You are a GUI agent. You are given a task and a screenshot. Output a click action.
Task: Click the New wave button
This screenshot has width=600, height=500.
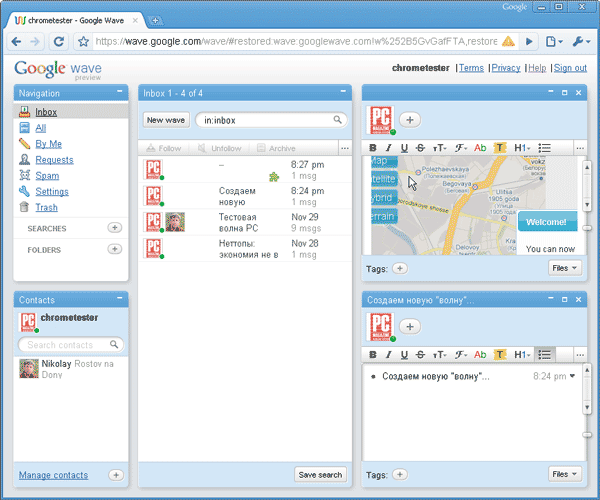tap(166, 120)
